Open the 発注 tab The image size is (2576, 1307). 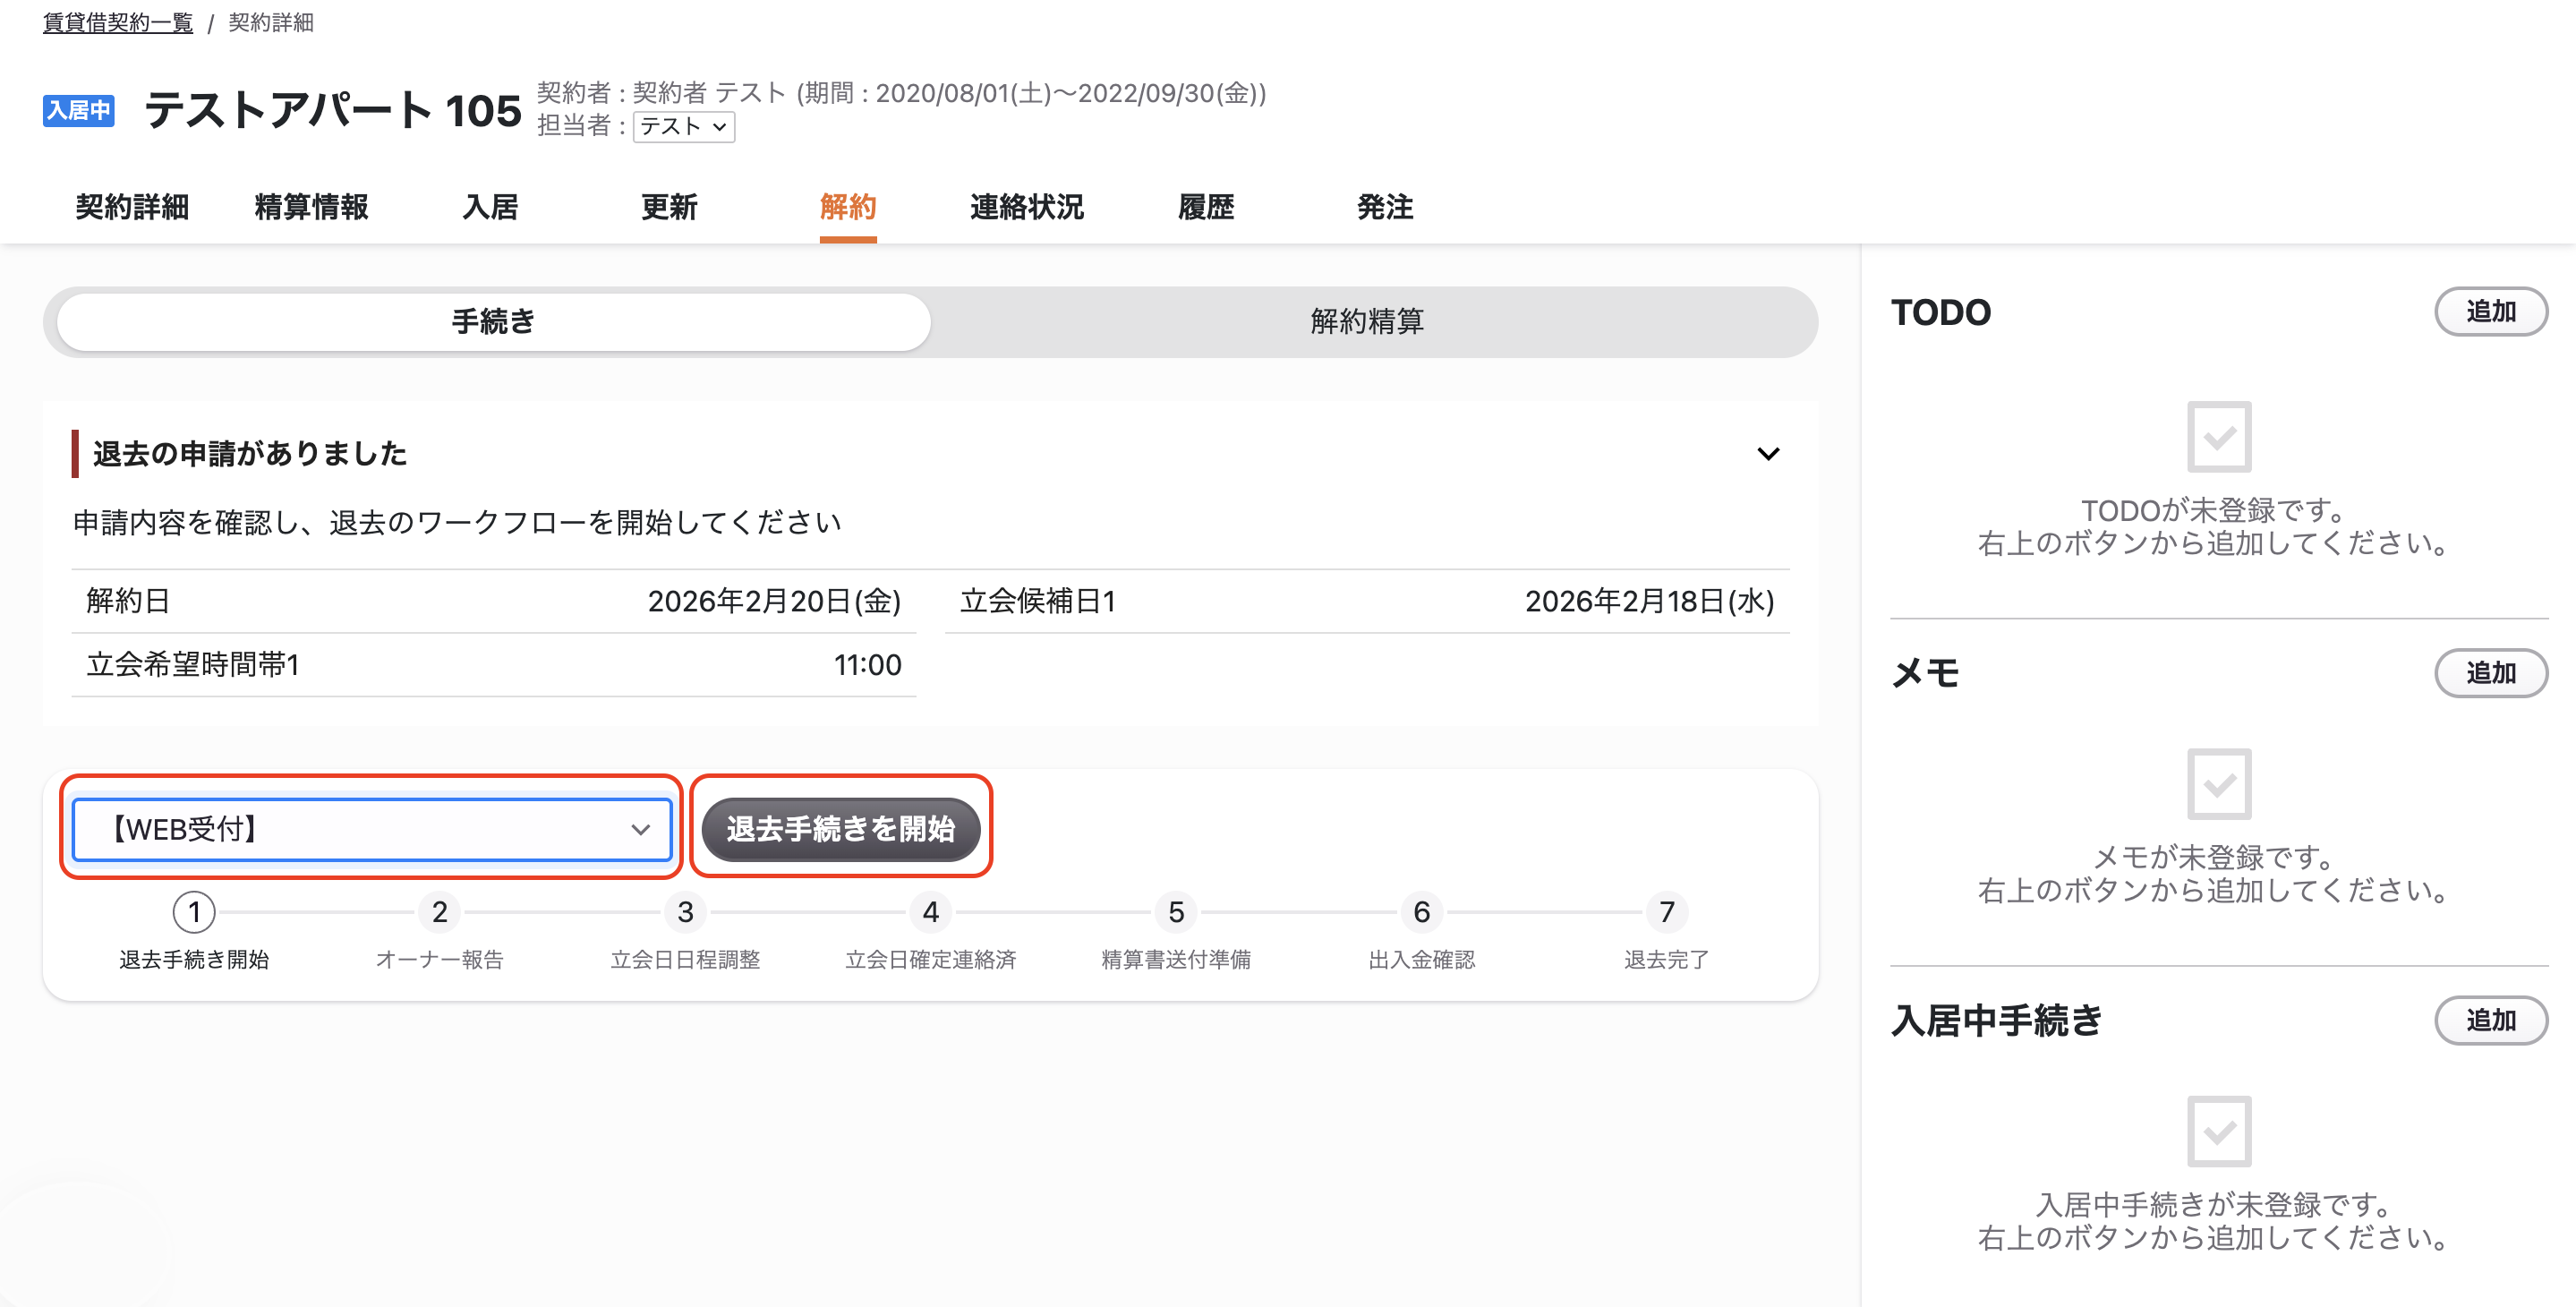1385,207
